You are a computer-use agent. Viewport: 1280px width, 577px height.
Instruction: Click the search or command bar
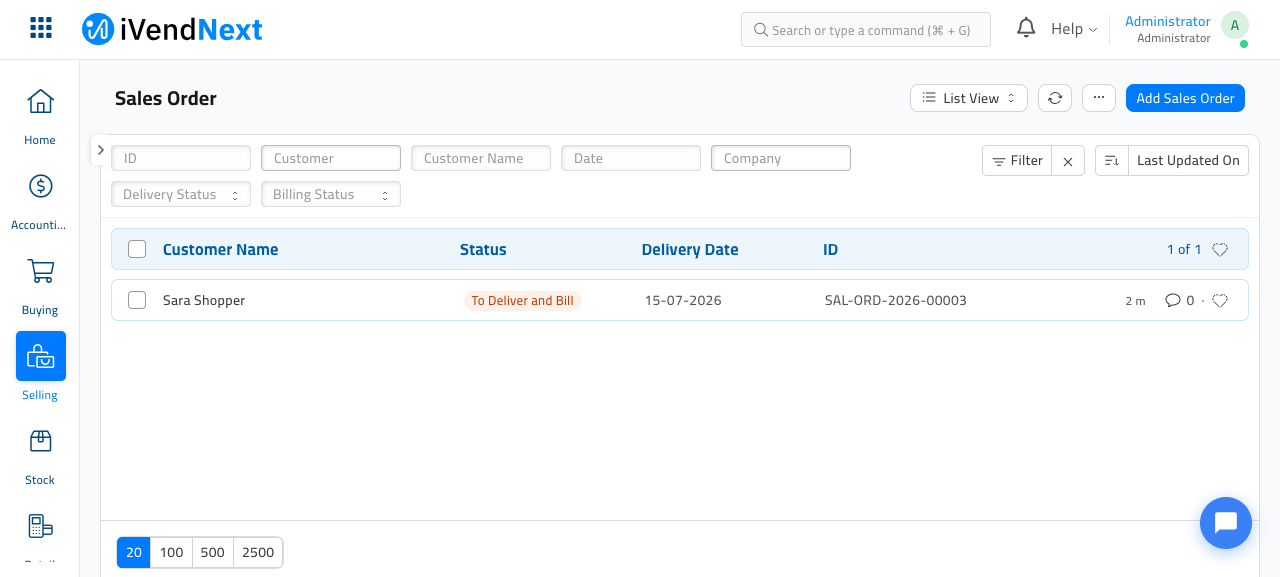coord(866,30)
